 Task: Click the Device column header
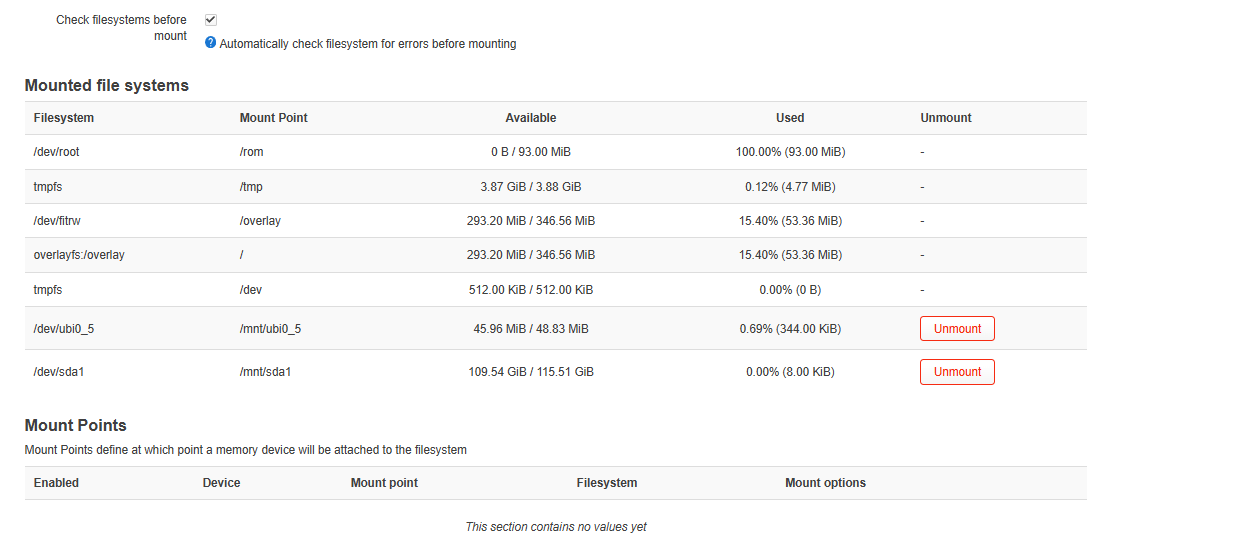tap(221, 483)
